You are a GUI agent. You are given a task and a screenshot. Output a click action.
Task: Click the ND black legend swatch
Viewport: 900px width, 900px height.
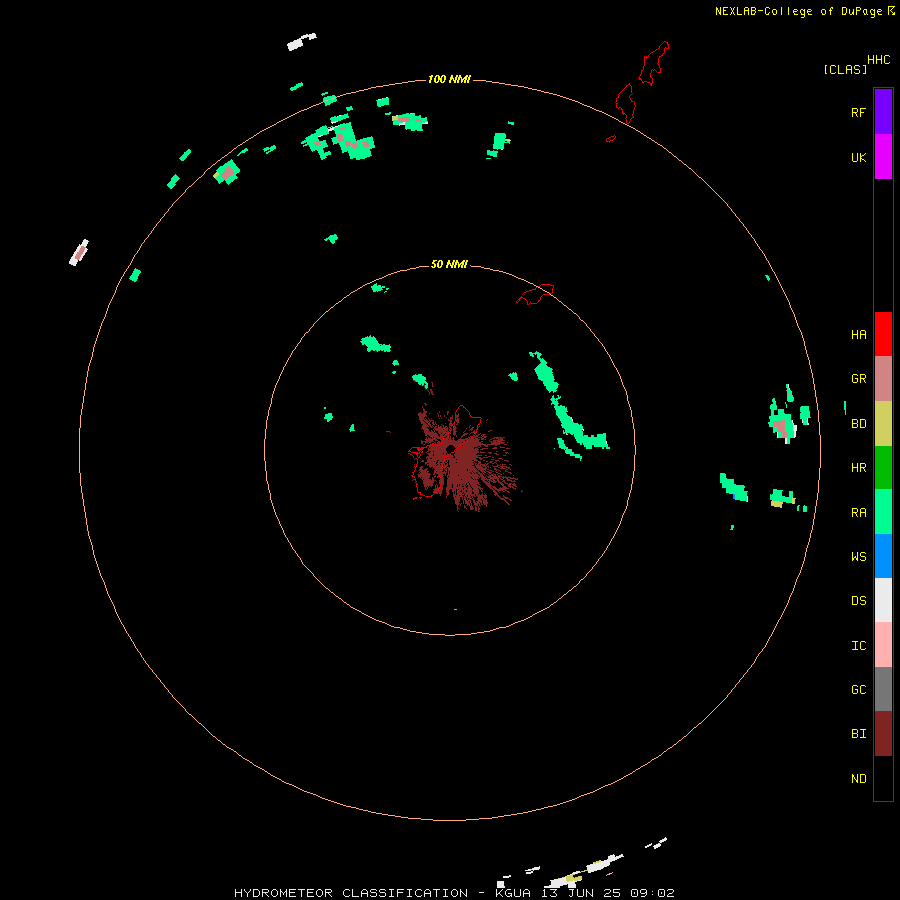click(883, 778)
